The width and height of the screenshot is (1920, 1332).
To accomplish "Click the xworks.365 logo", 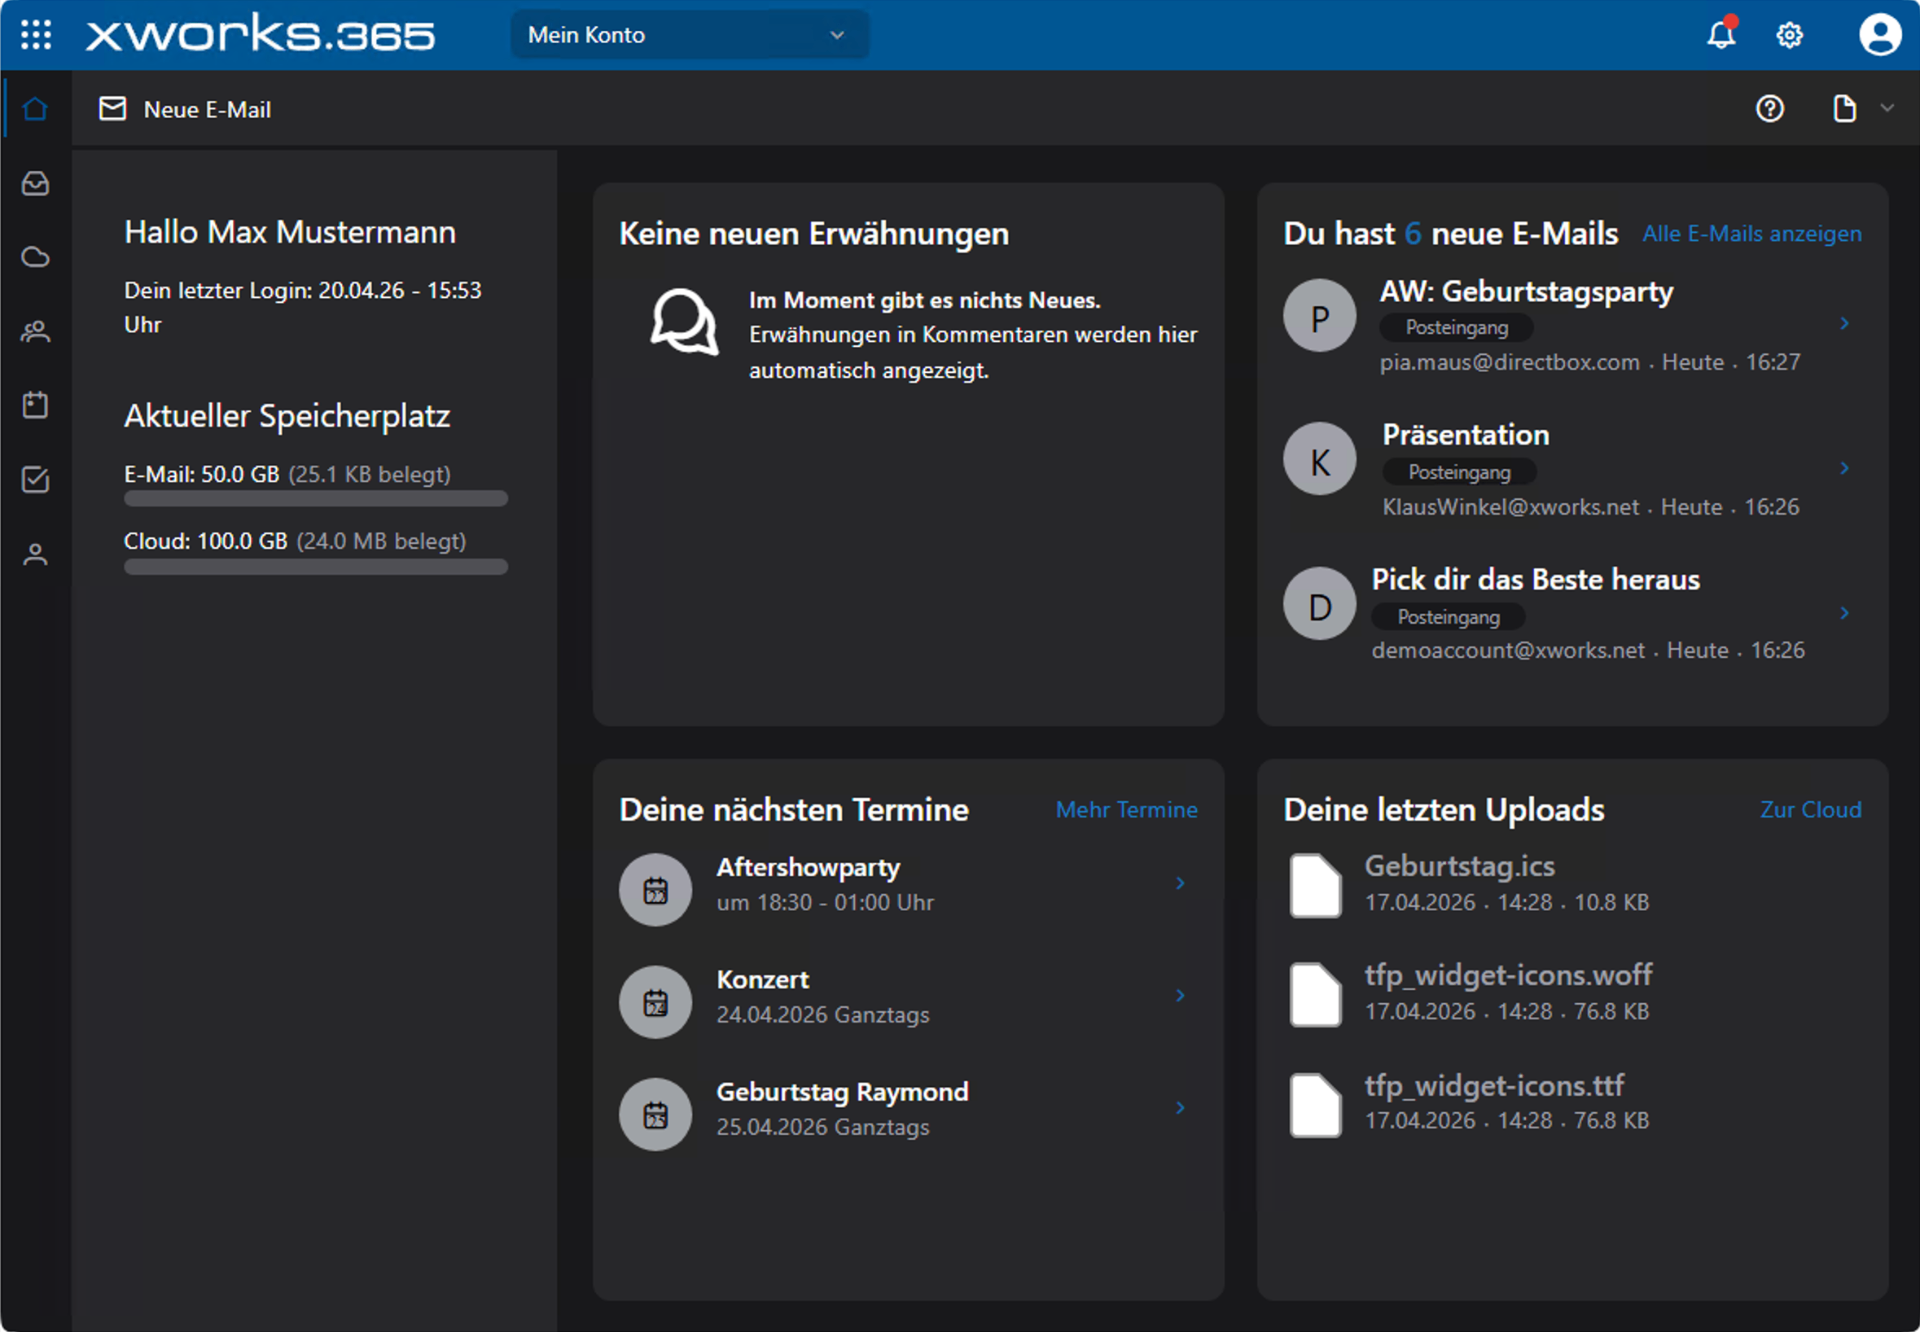I will click(x=261, y=34).
